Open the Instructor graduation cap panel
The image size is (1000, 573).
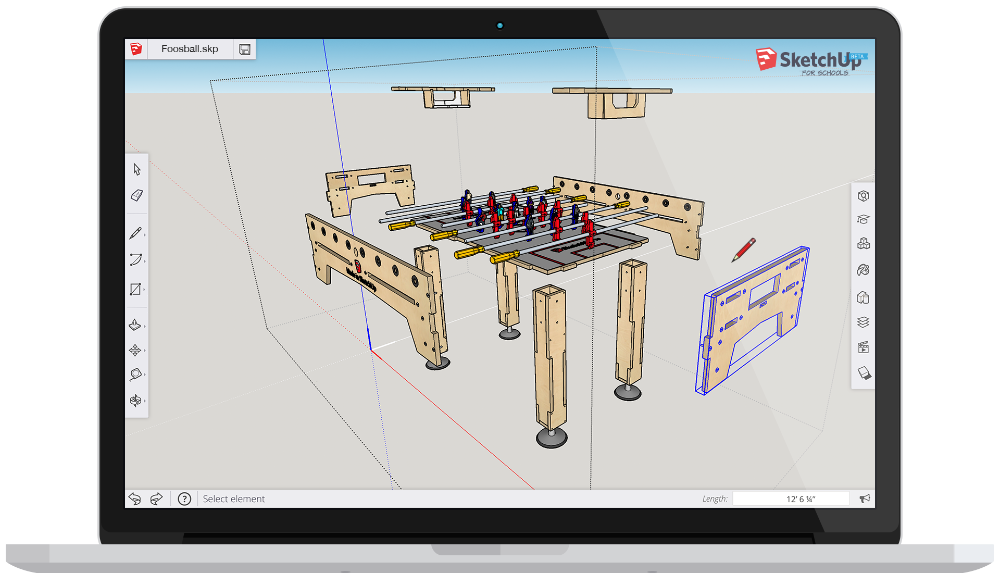click(x=863, y=220)
